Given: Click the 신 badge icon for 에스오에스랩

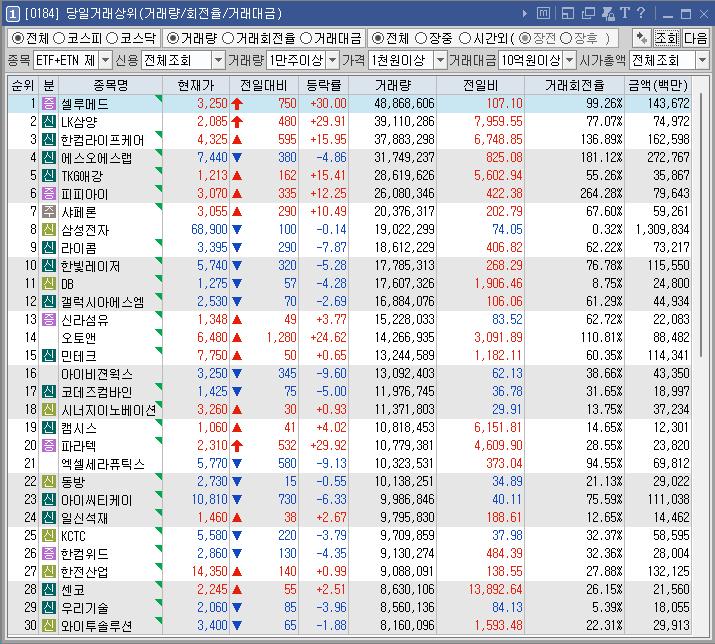Looking at the screenshot, I should click(49, 157).
